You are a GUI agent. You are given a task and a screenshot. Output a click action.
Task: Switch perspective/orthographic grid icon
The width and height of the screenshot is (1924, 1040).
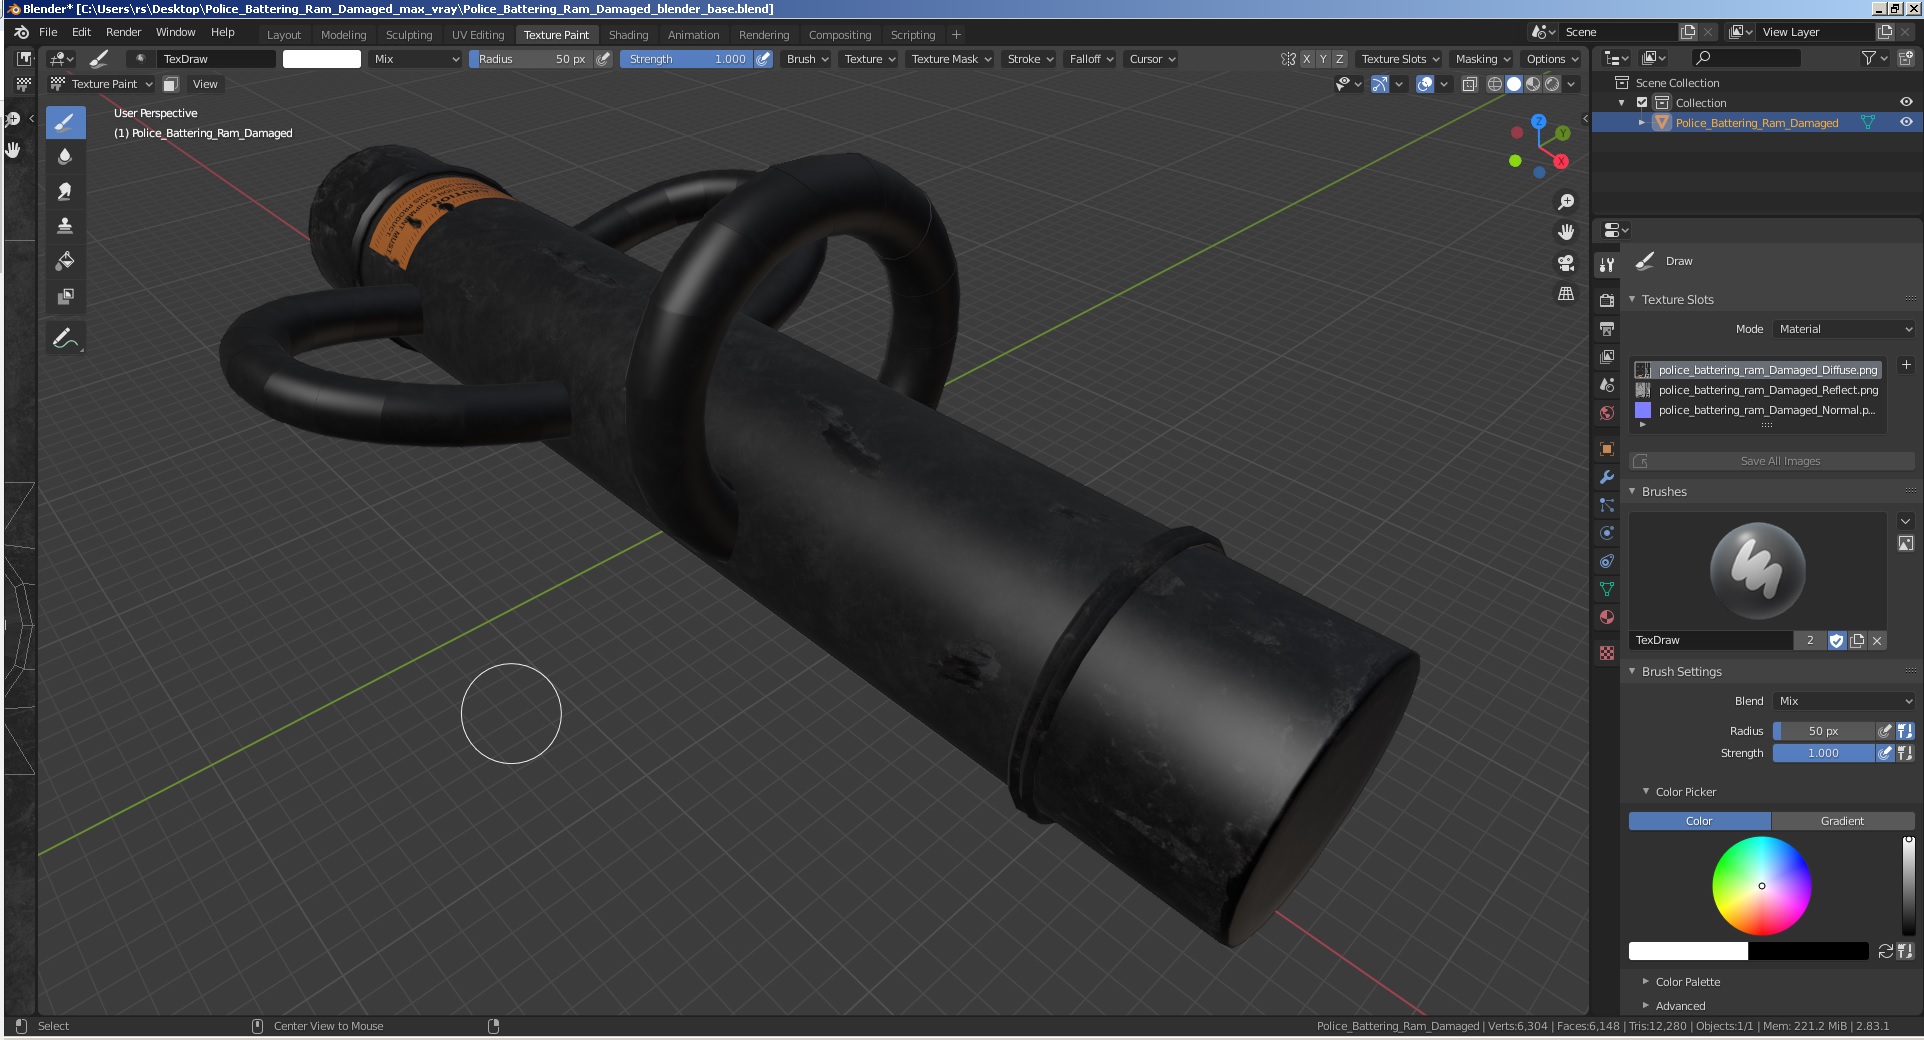click(1566, 293)
